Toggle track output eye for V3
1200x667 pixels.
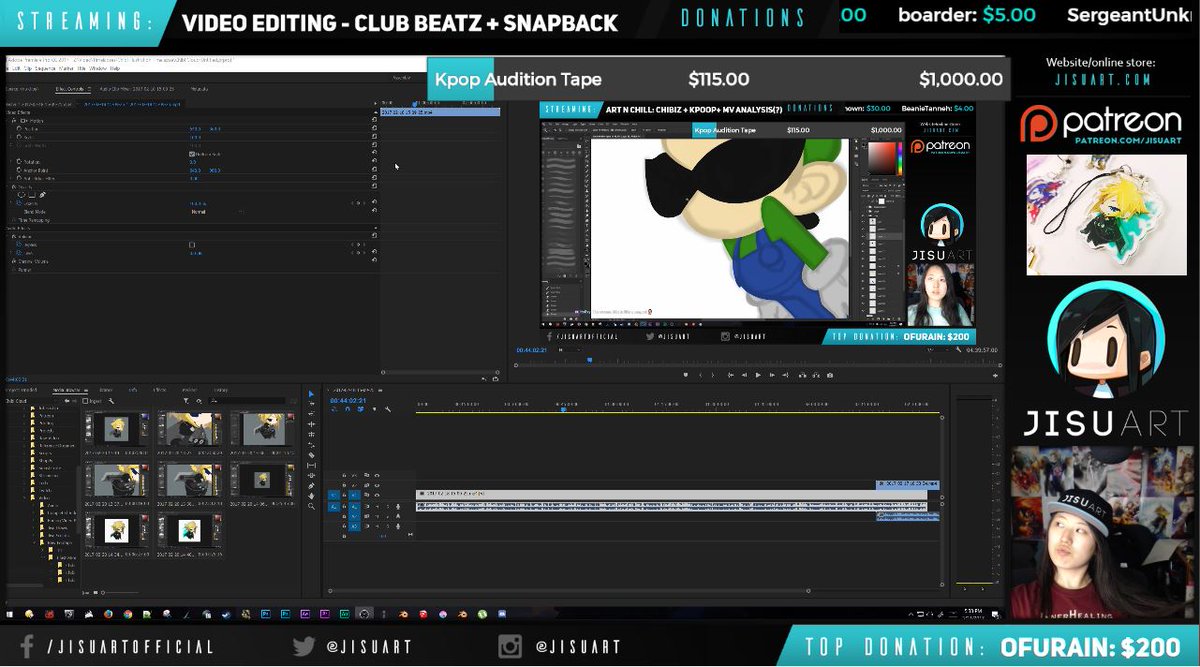377,475
